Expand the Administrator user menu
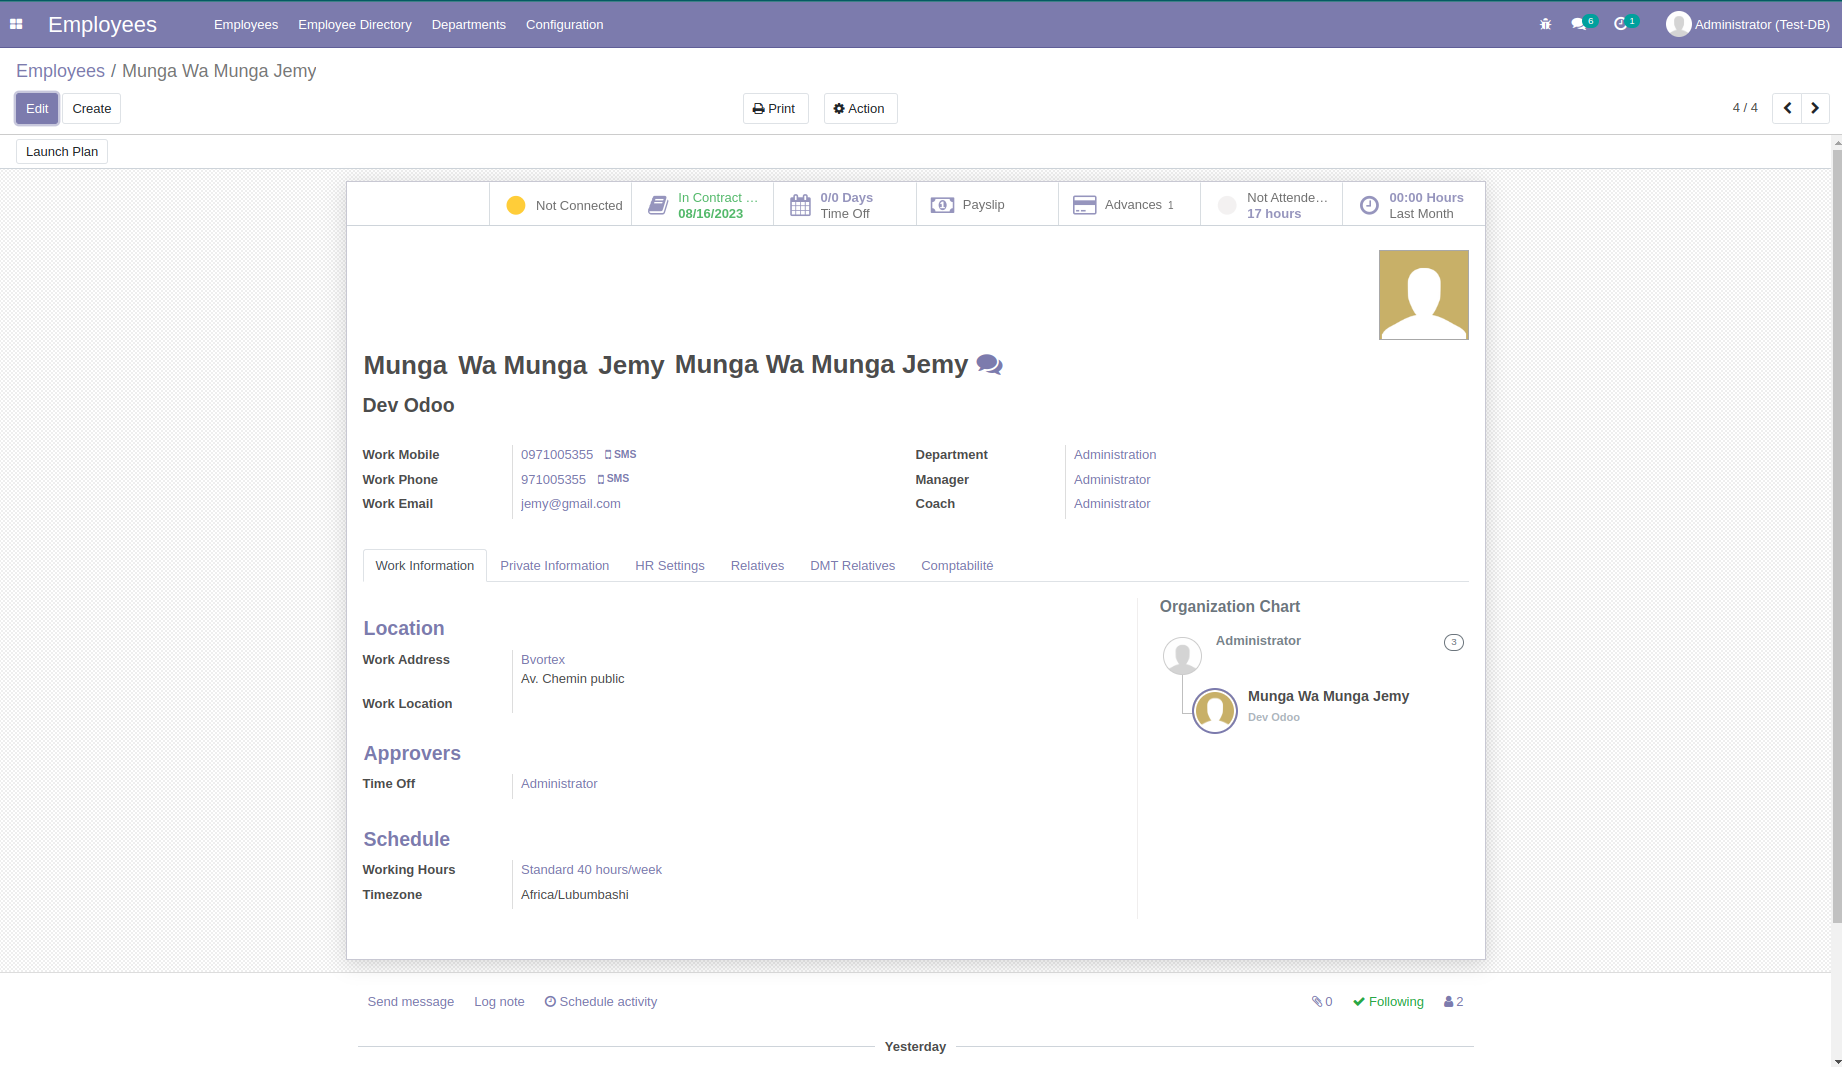This screenshot has width=1842, height=1067. pyautogui.click(x=1748, y=24)
